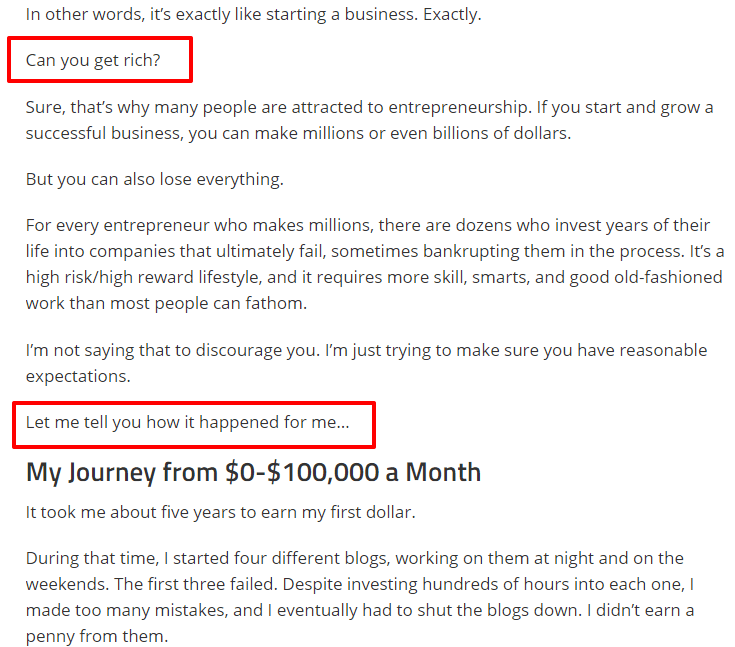Click "$100,000" in the heading
The height and width of the screenshot is (647, 735).
[323, 472]
